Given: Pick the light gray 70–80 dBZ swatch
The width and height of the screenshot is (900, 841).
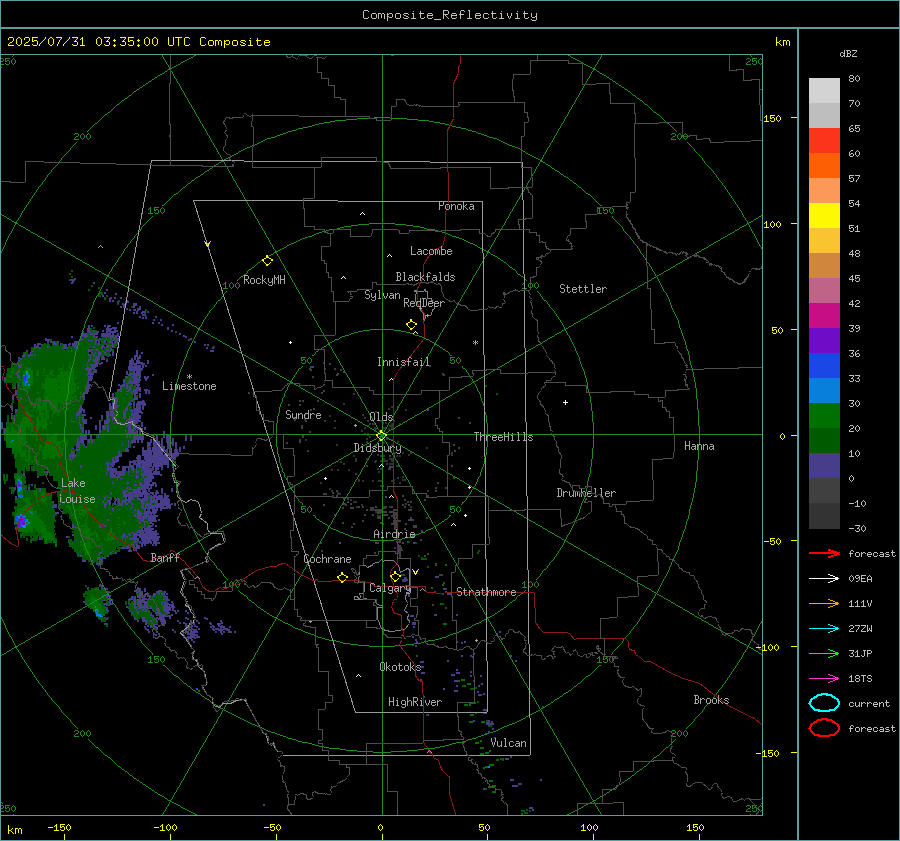Looking at the screenshot, I should (x=824, y=90).
